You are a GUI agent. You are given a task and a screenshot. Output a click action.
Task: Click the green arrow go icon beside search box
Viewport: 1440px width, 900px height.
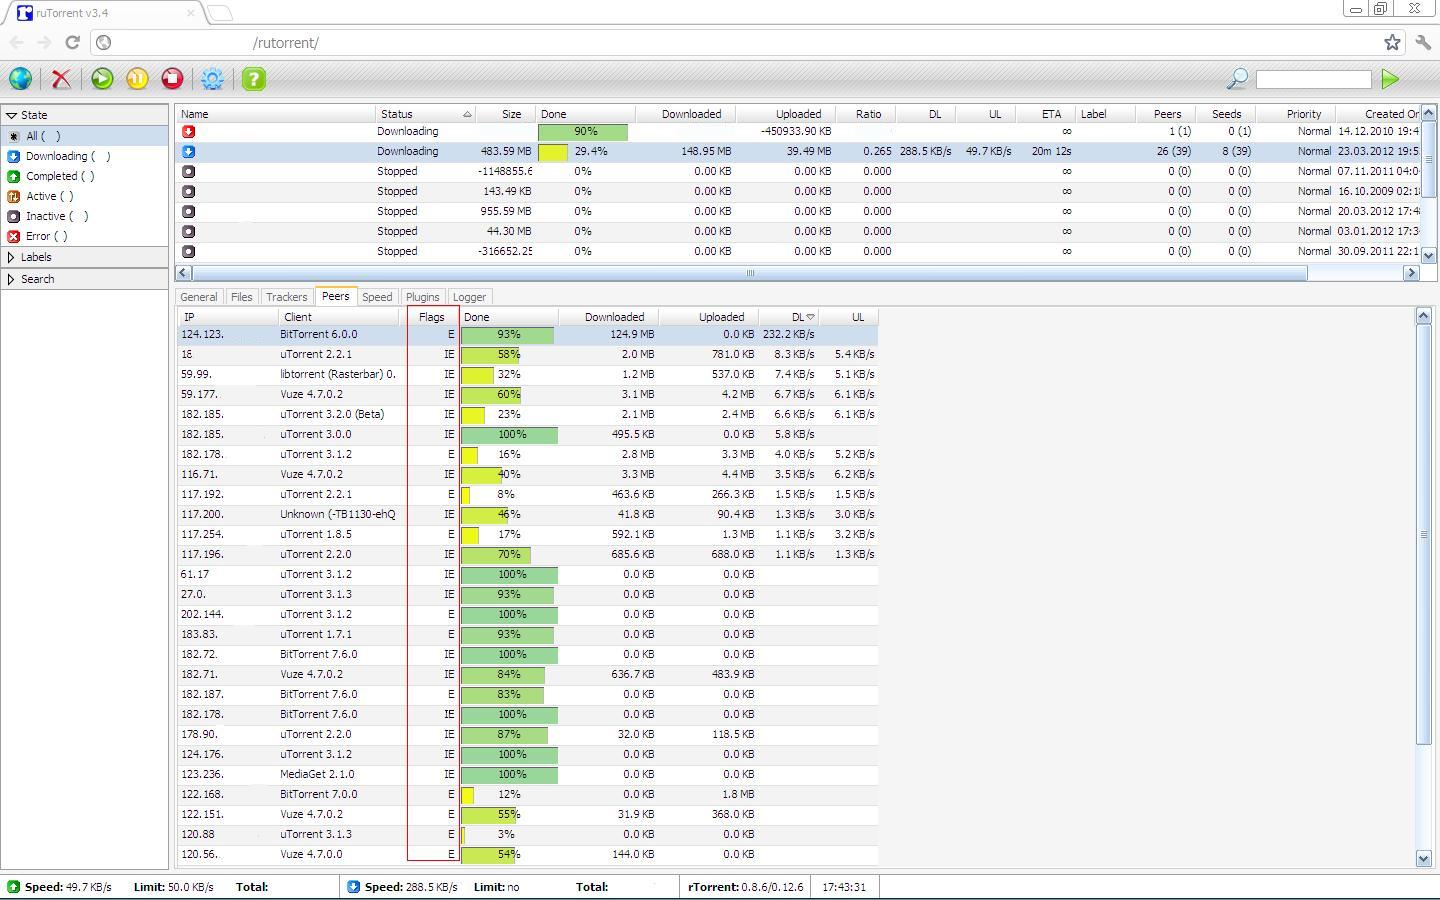pos(1390,79)
